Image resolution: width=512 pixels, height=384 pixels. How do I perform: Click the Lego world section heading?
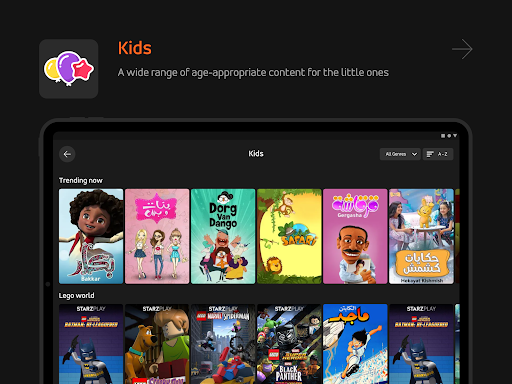[x=76, y=296]
